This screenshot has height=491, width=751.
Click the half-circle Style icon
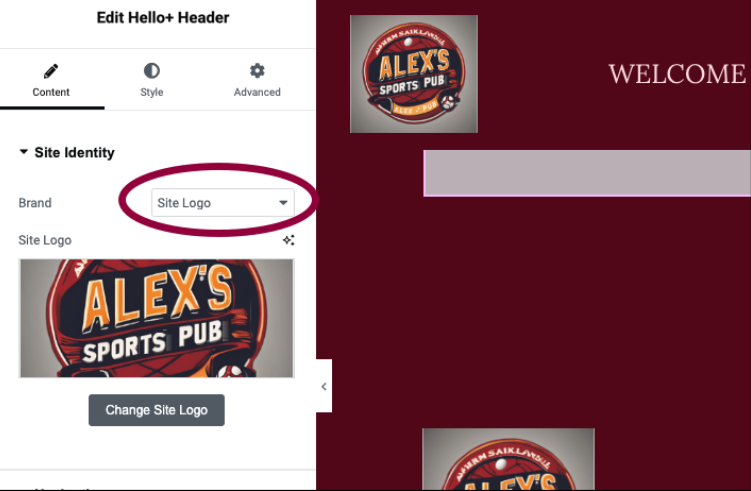pyautogui.click(x=151, y=71)
